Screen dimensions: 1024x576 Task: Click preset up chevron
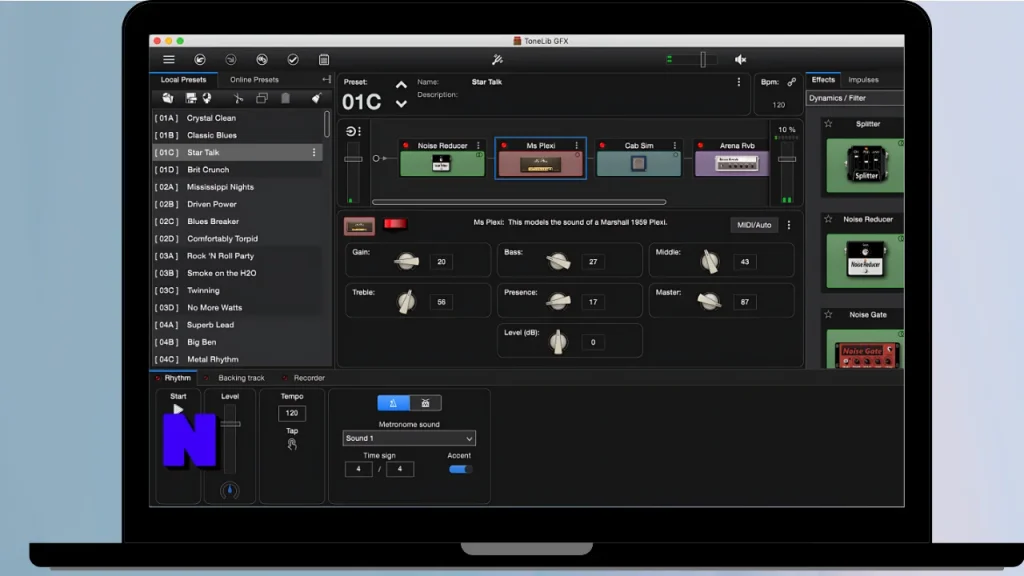401,86
